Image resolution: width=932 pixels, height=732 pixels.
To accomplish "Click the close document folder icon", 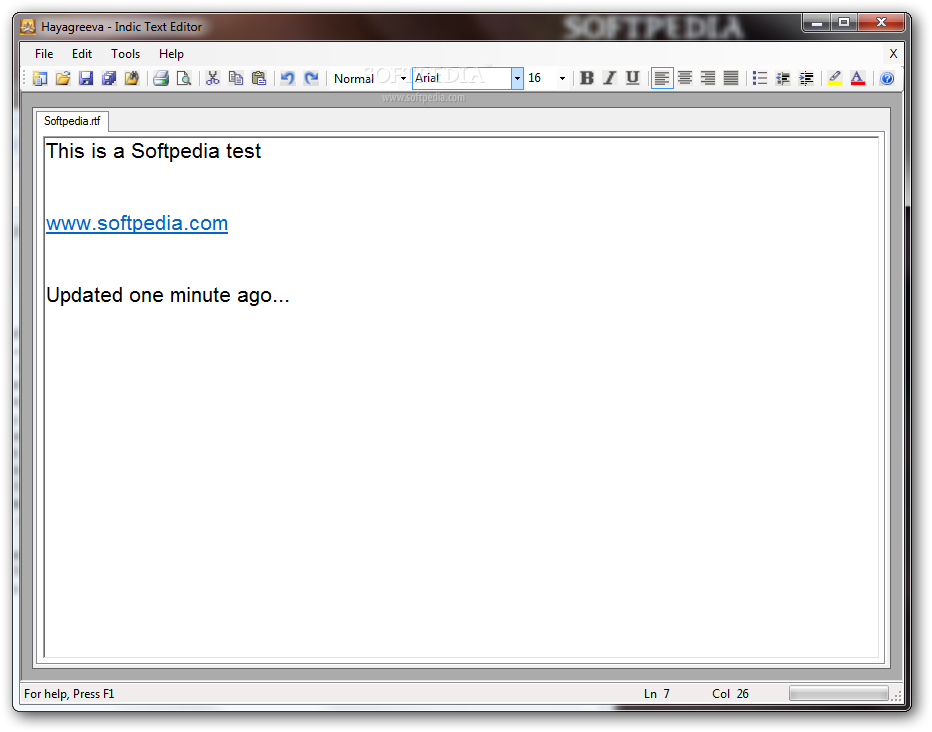I will 132,78.
